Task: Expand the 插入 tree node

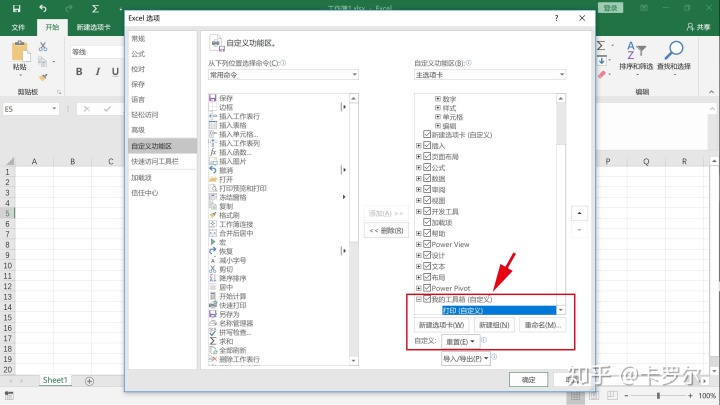Action: tap(418, 146)
